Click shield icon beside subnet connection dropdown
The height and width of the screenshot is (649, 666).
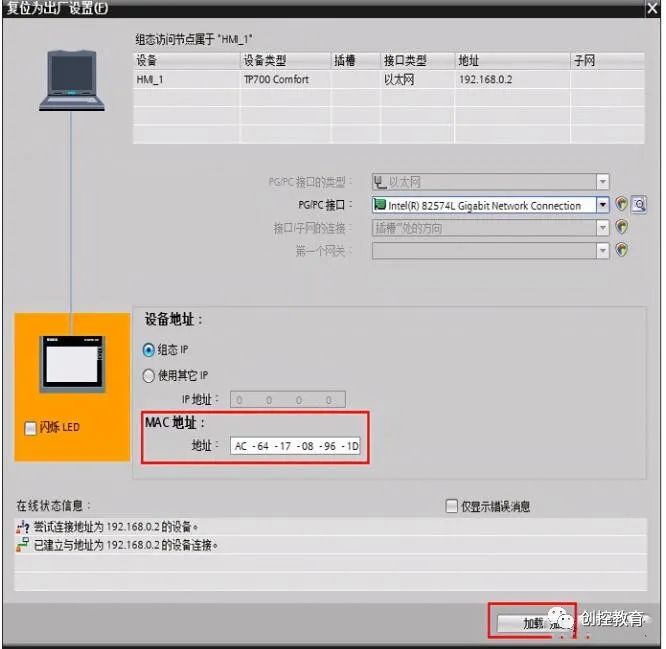pos(621,227)
